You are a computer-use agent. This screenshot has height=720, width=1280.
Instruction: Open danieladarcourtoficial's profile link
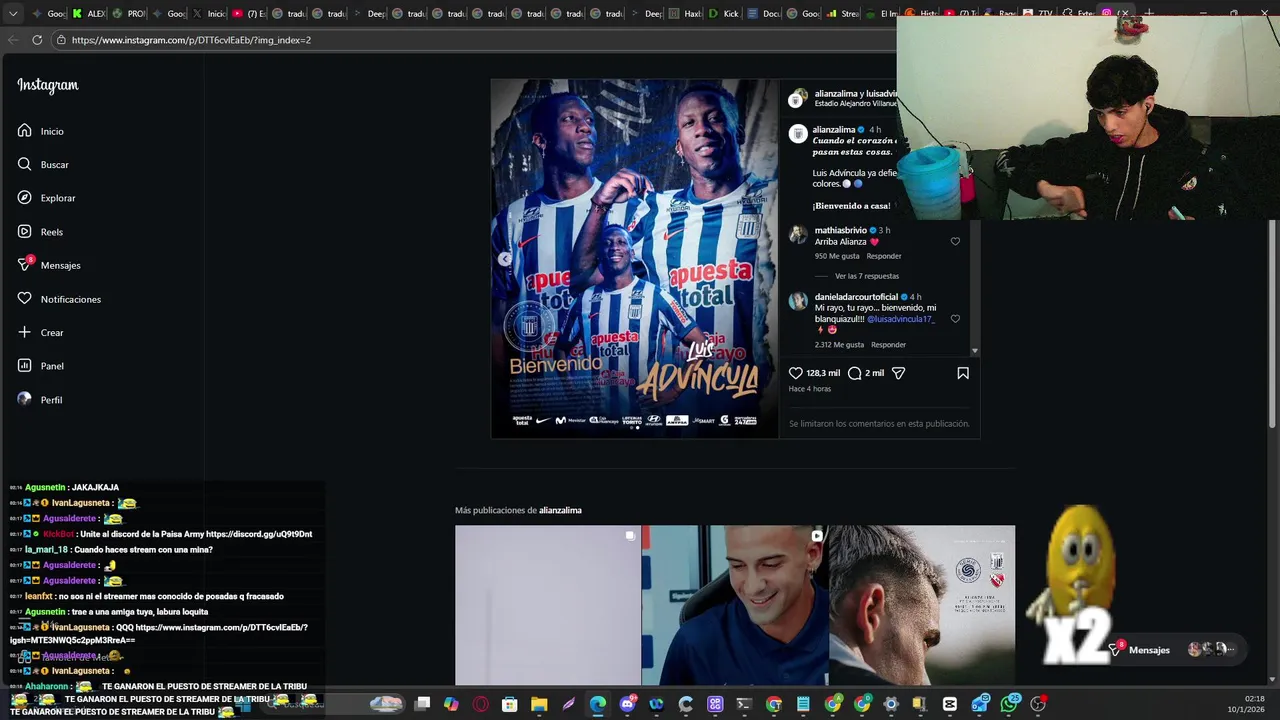(856, 297)
